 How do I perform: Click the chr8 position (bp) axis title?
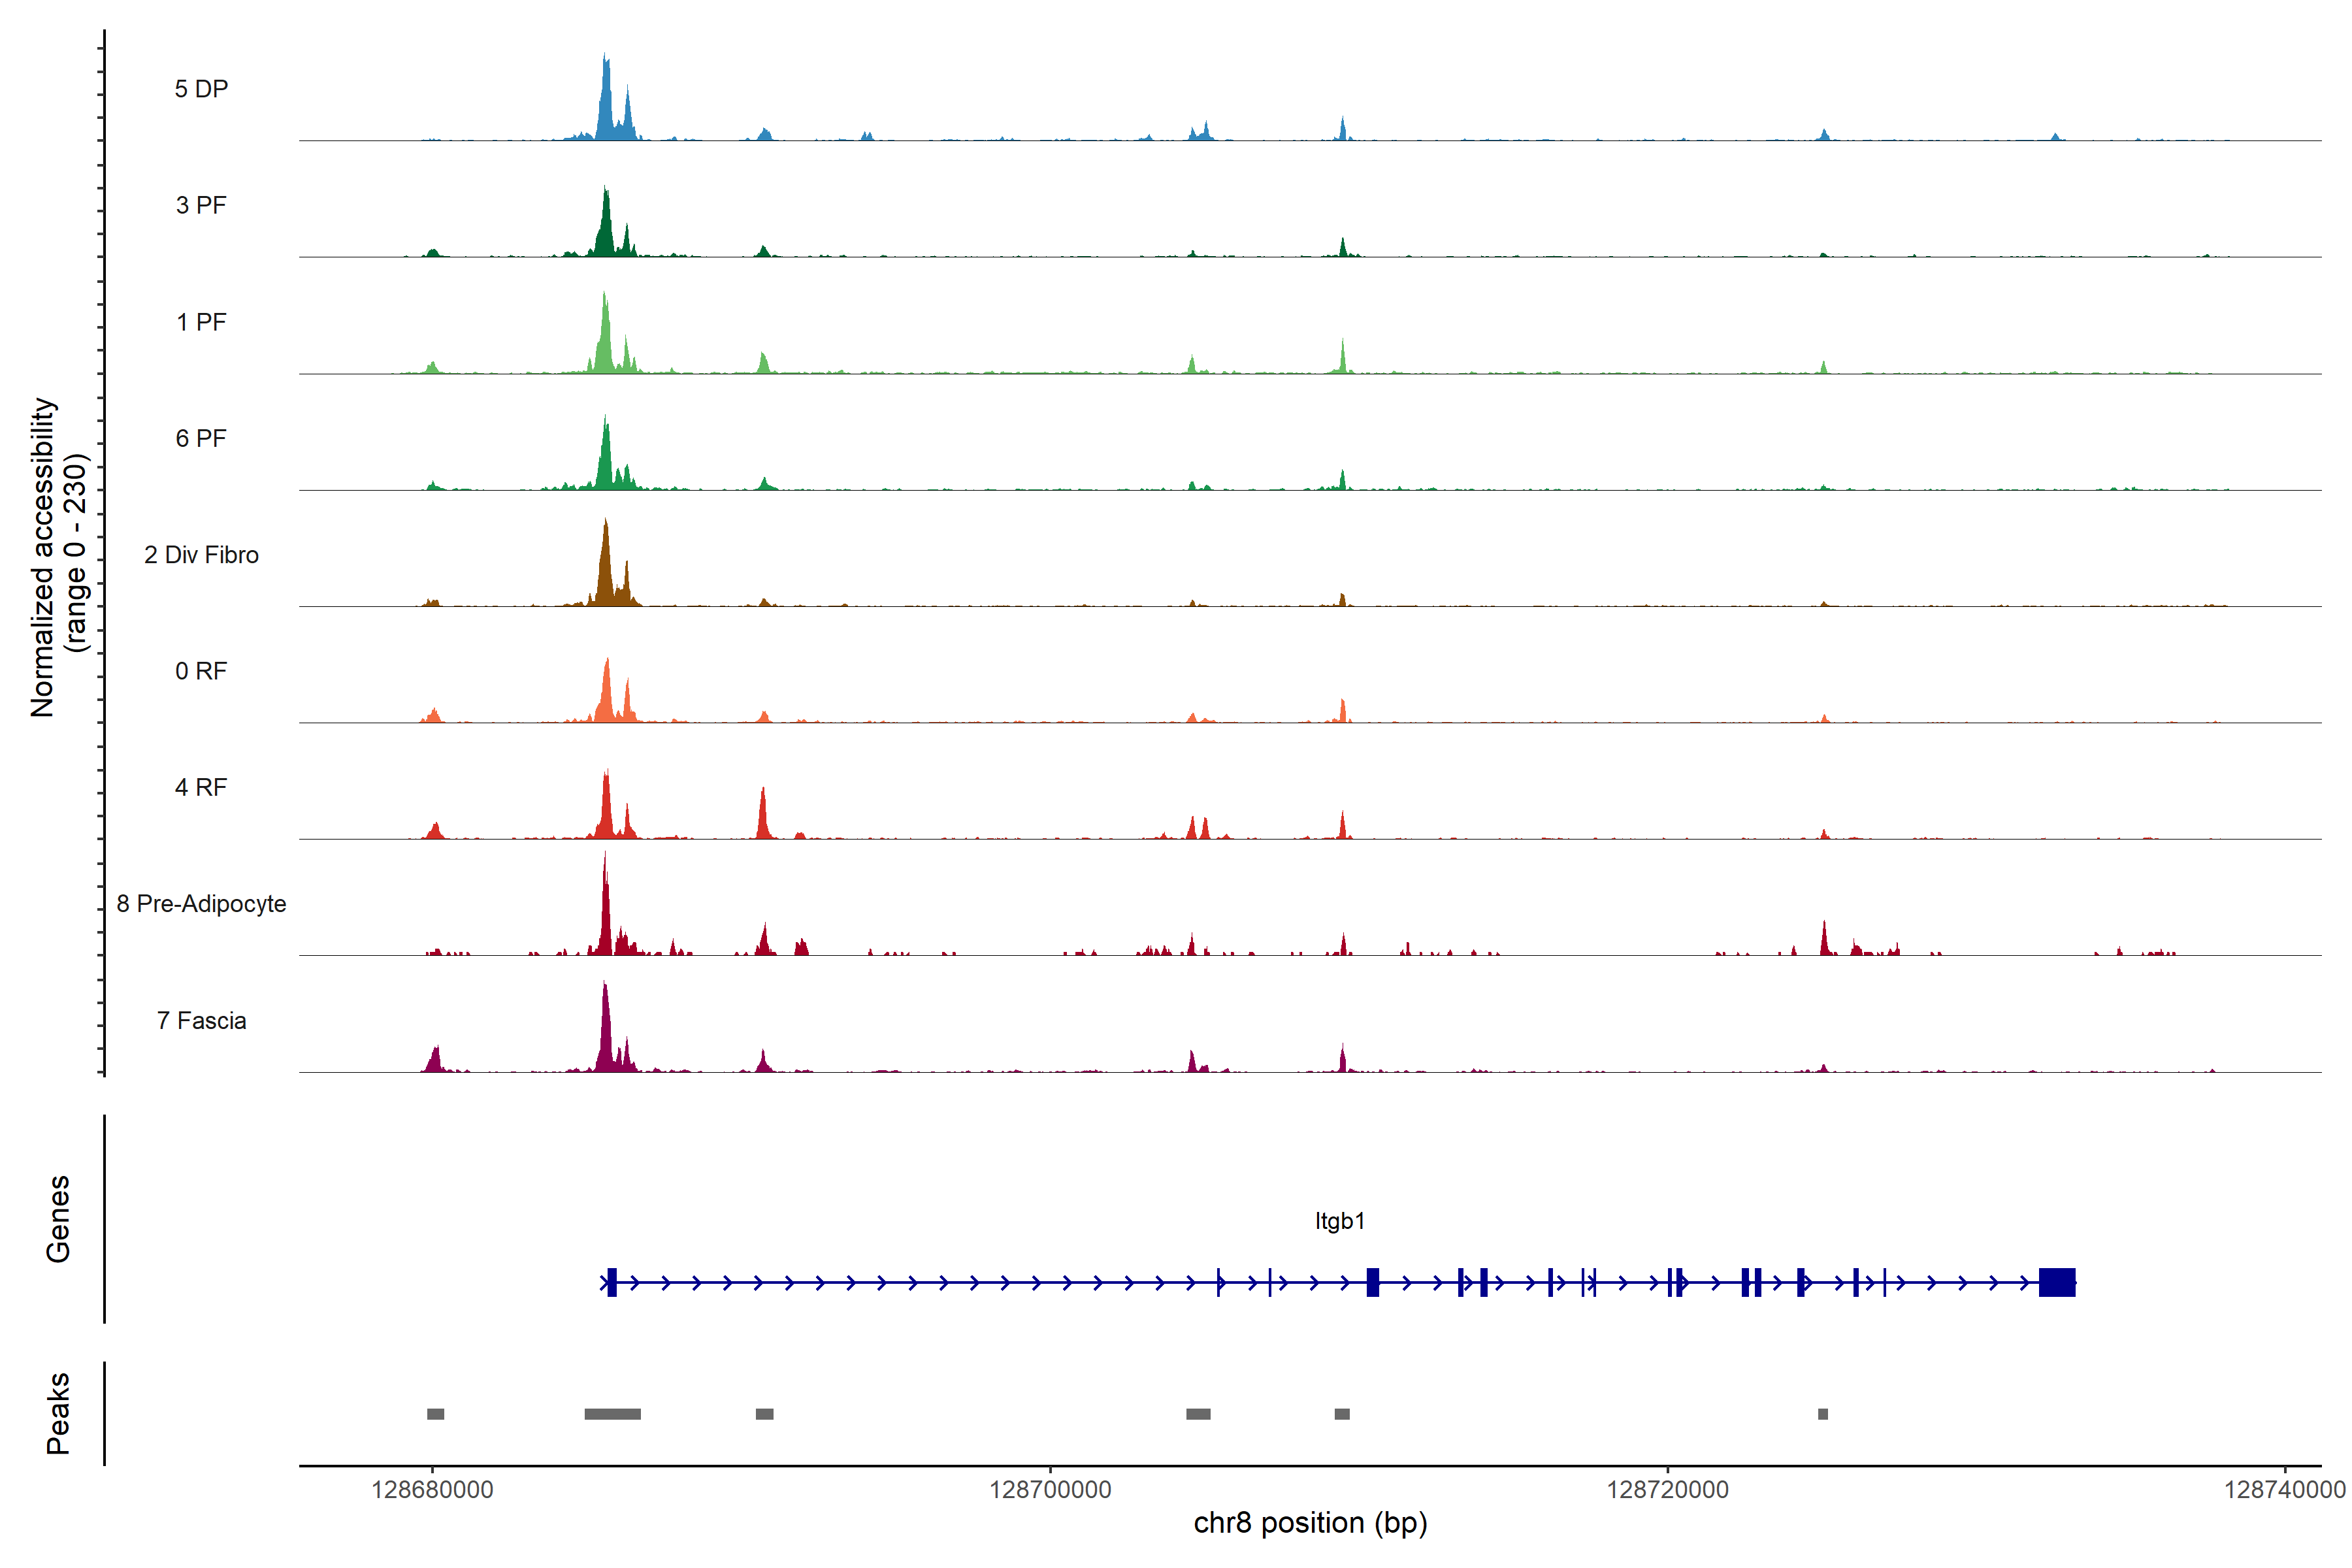tap(1310, 1523)
